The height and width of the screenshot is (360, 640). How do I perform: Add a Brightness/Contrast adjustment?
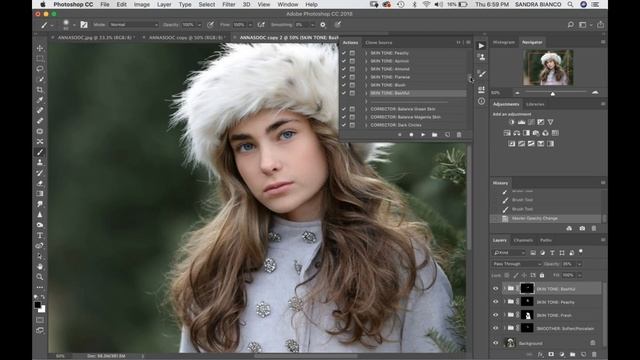(x=511, y=122)
